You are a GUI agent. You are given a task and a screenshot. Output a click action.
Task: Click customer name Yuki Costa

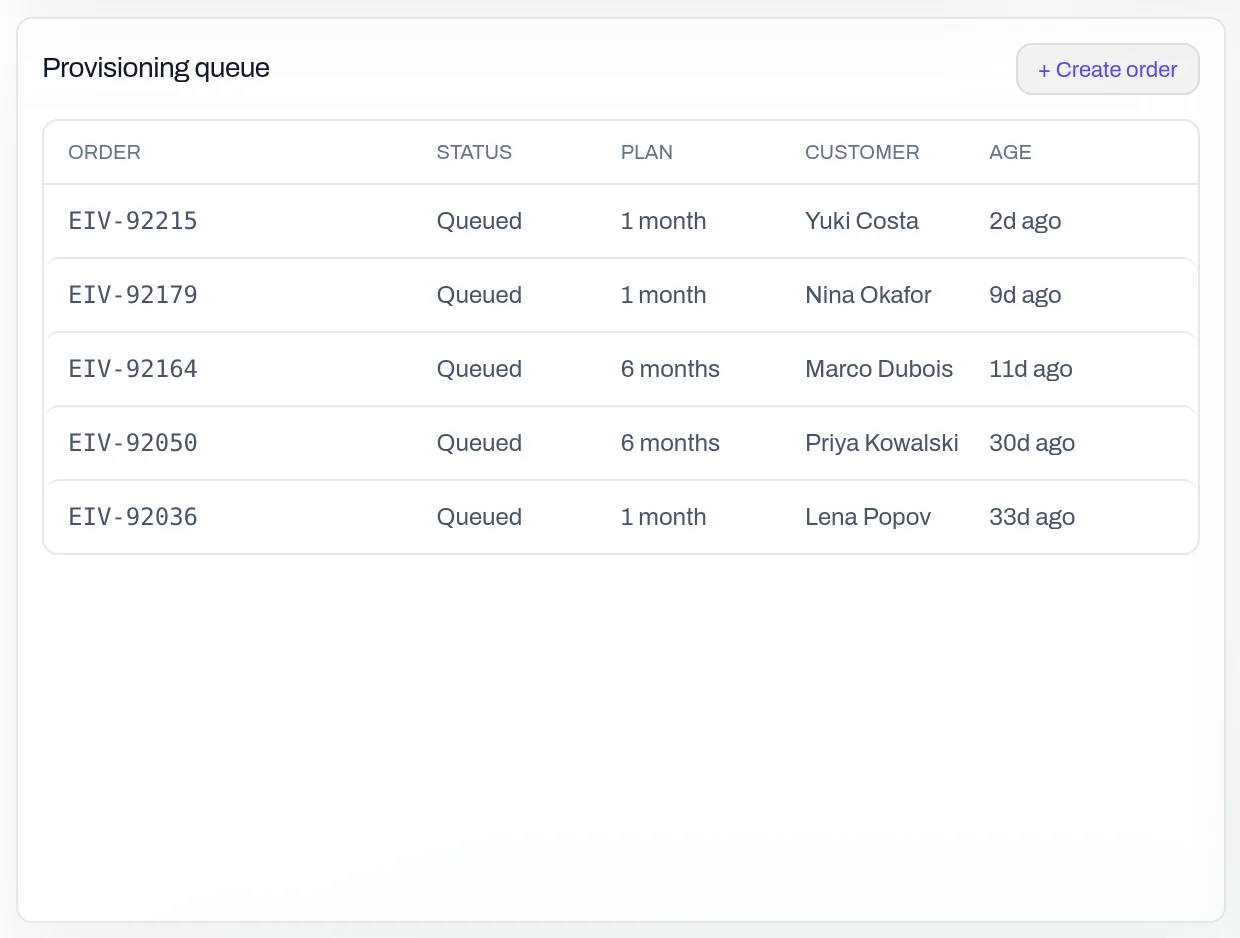[x=862, y=221]
